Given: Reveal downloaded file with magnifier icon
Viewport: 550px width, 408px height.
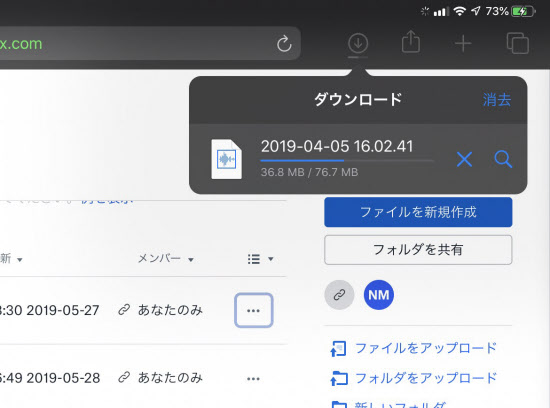Looking at the screenshot, I should coord(503,159).
